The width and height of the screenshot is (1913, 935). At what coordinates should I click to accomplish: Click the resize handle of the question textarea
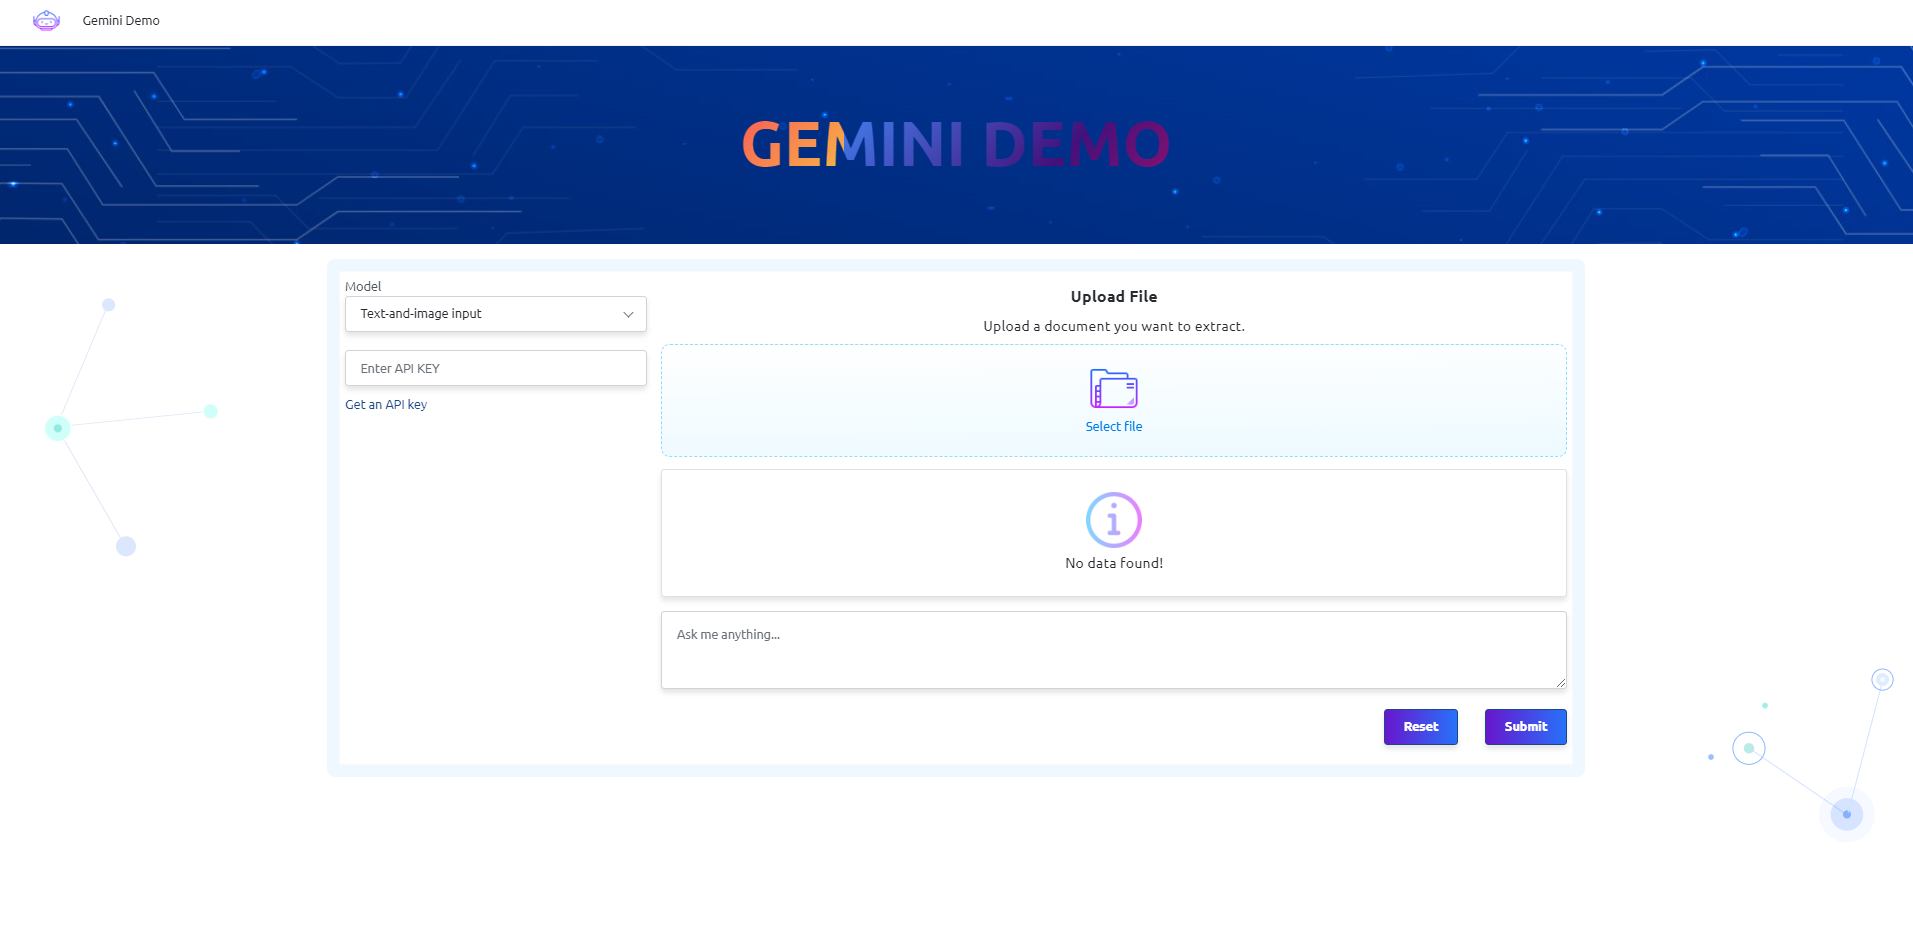click(x=1562, y=682)
